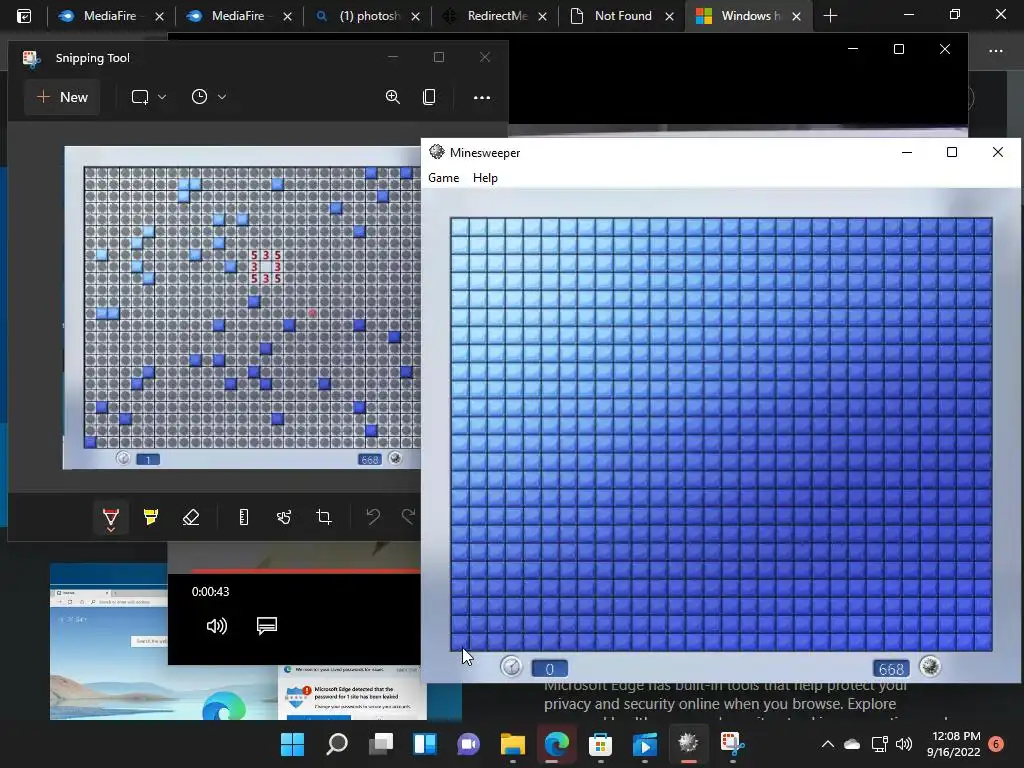Click the bottom-right tile of Minesweeper grid
1024x768 pixels.
pyautogui.click(x=983, y=642)
